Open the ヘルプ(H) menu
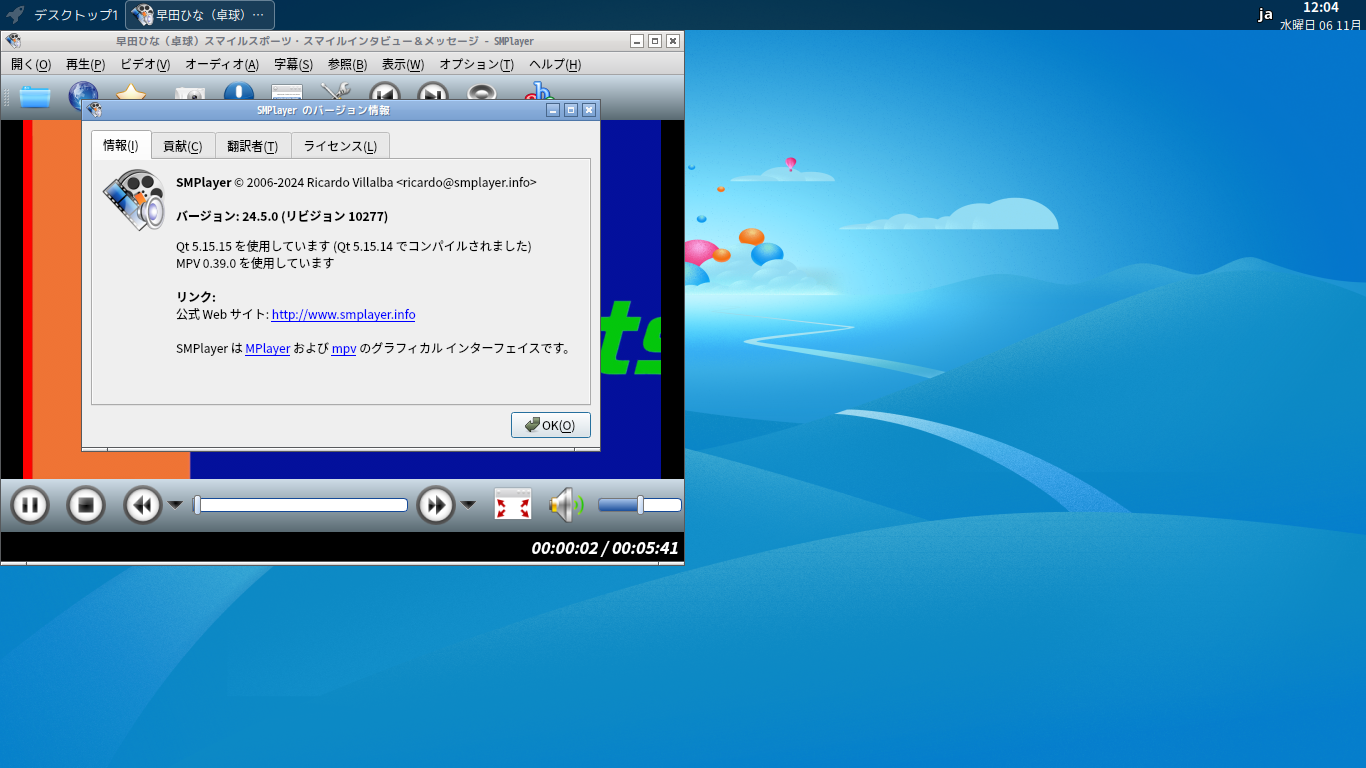The width and height of the screenshot is (1366, 768). tap(555, 65)
